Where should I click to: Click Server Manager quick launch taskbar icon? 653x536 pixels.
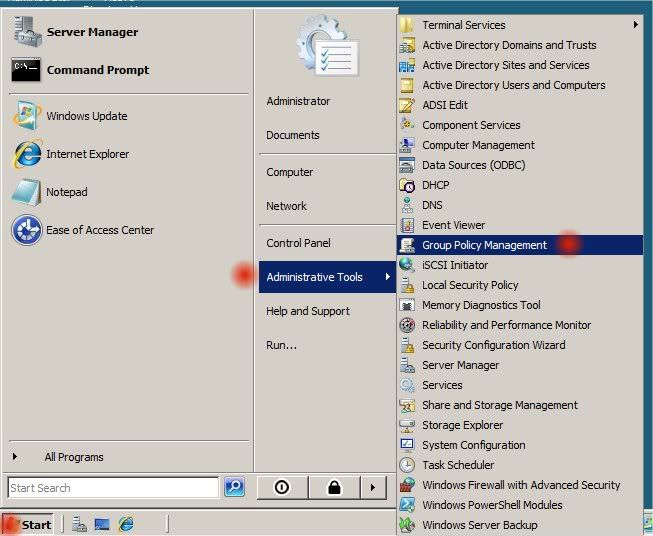79,524
